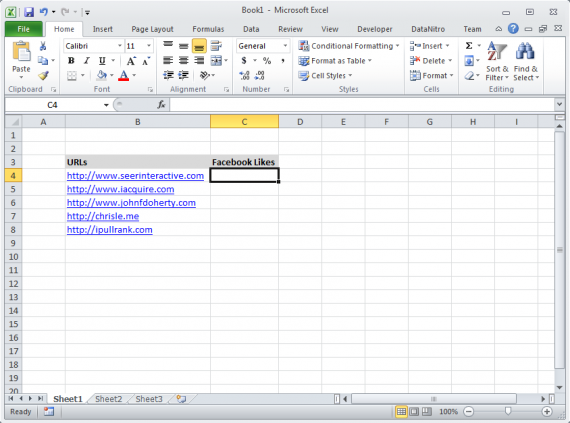Open the General number format dropdown
Screen dimensions: 570x423
285,46
